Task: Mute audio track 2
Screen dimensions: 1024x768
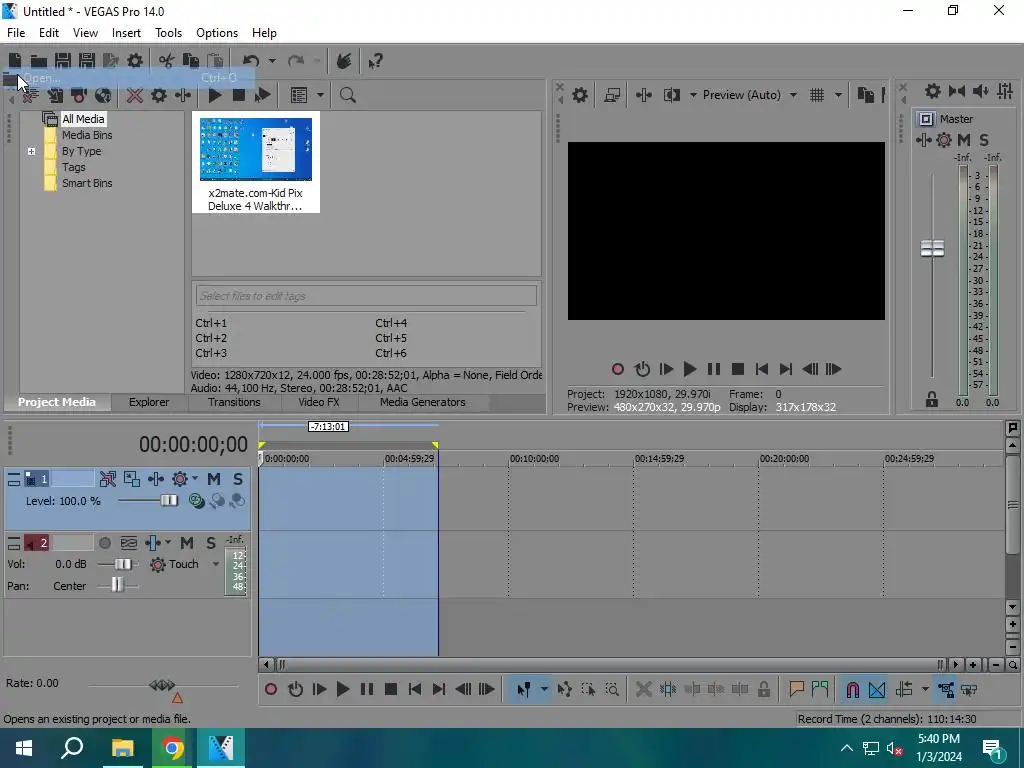Action: point(187,543)
